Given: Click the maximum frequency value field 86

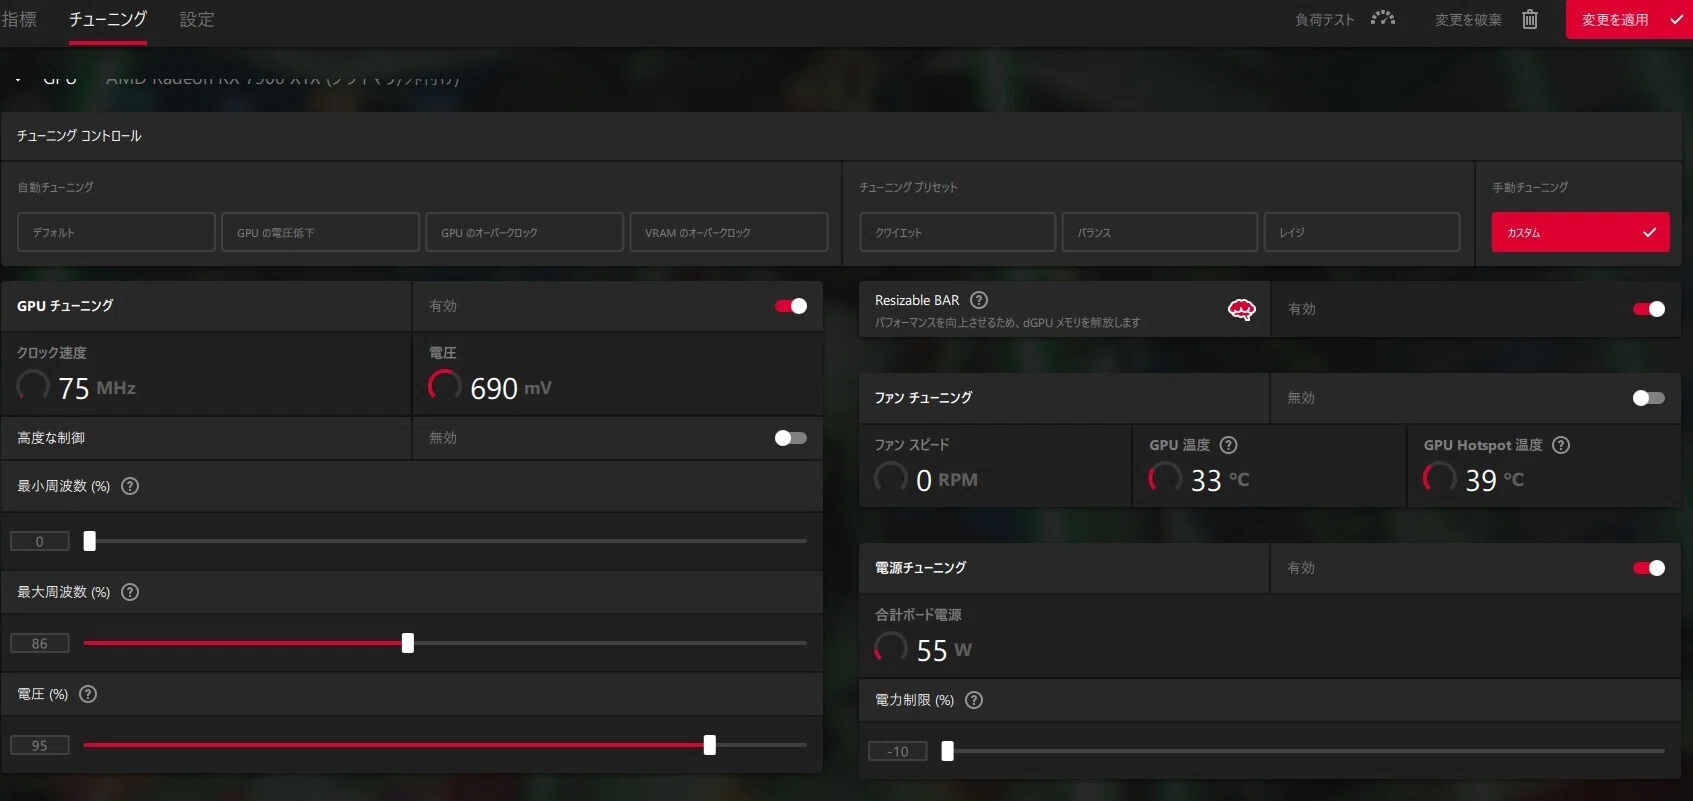Looking at the screenshot, I should [x=40, y=643].
